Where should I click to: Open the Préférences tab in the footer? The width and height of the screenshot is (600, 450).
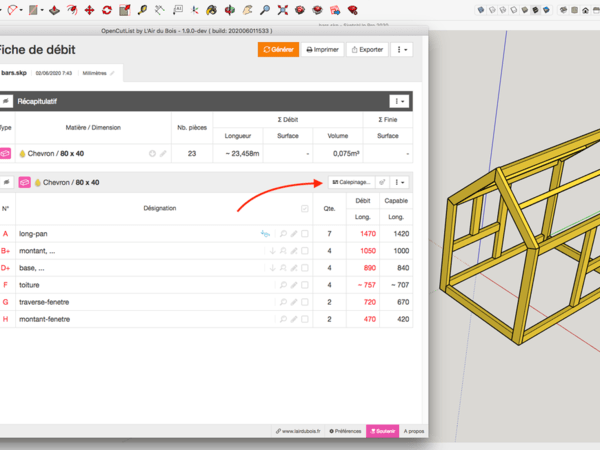coord(344,431)
